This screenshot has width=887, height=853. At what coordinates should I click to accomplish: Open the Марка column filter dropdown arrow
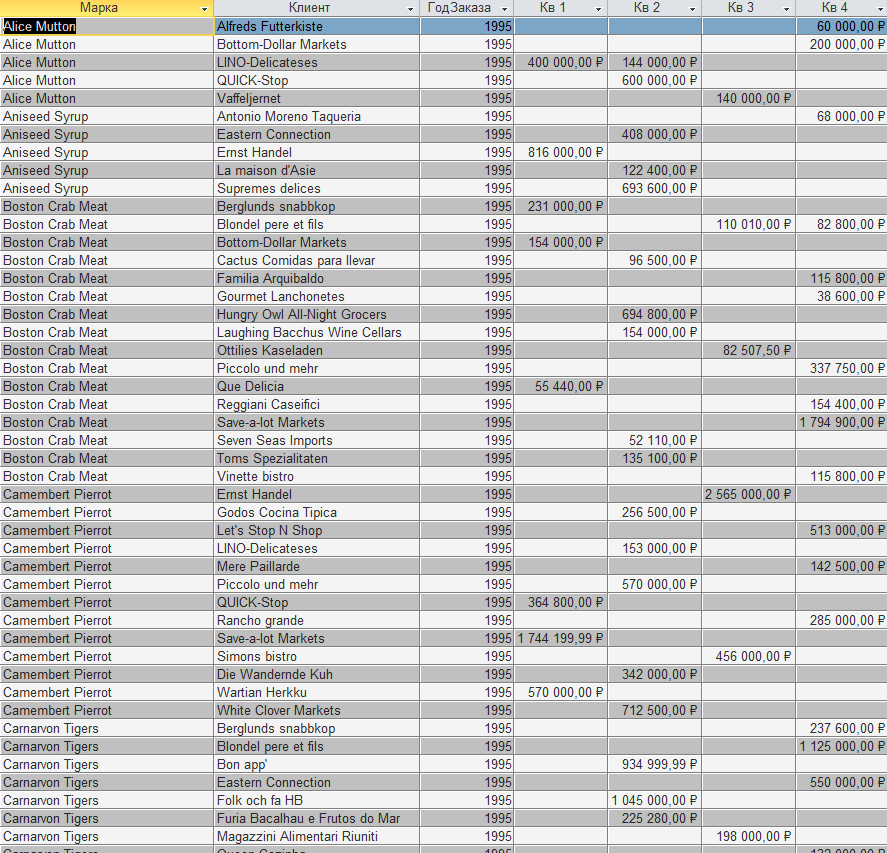click(204, 8)
